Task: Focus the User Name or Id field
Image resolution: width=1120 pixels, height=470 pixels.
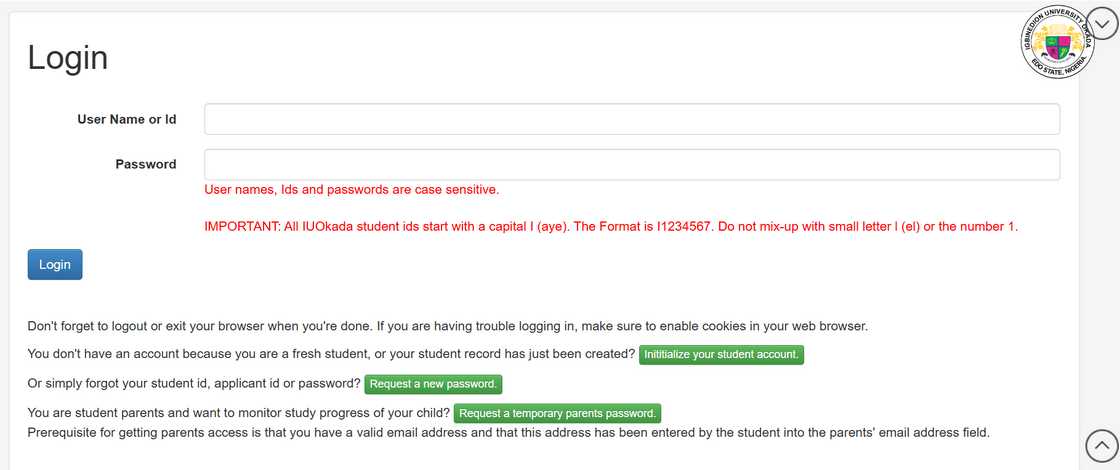Action: point(632,119)
